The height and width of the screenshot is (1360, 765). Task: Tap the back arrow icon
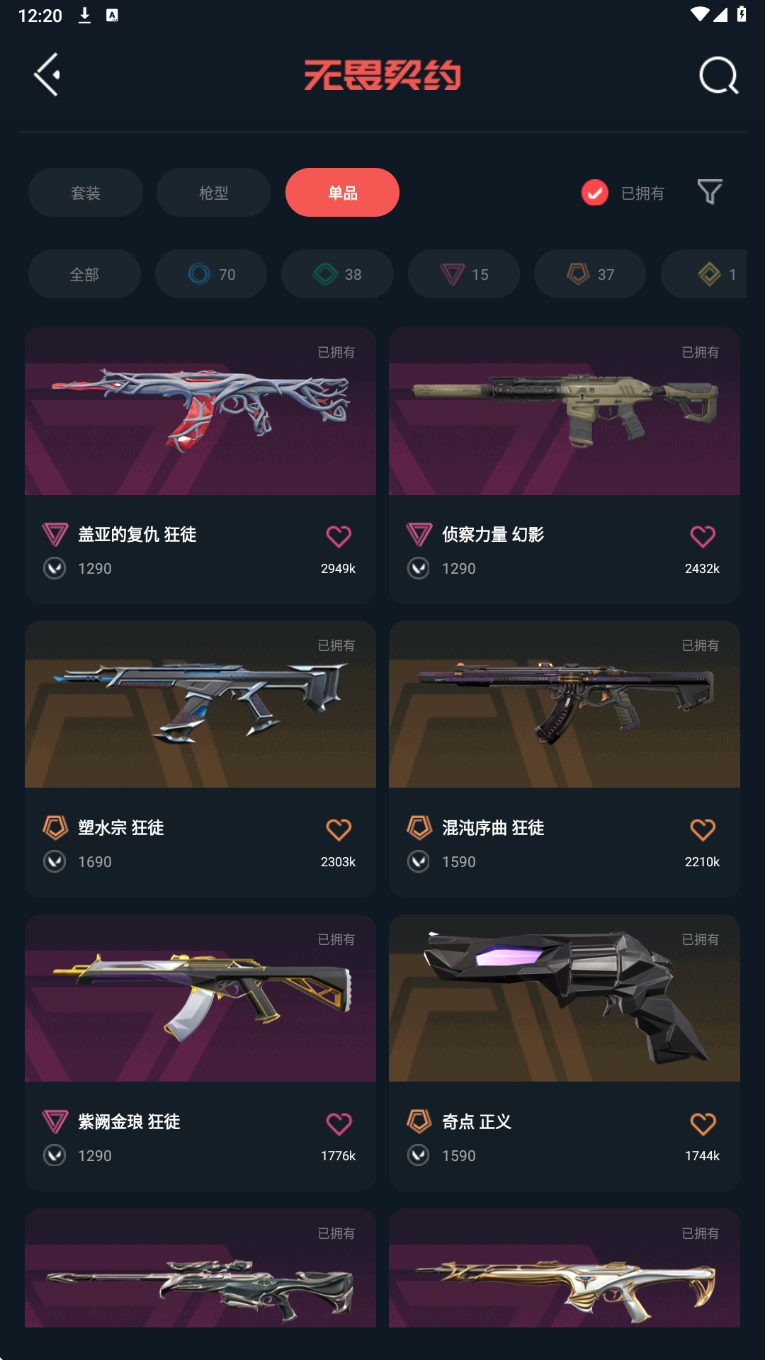pyautogui.click(x=47, y=75)
